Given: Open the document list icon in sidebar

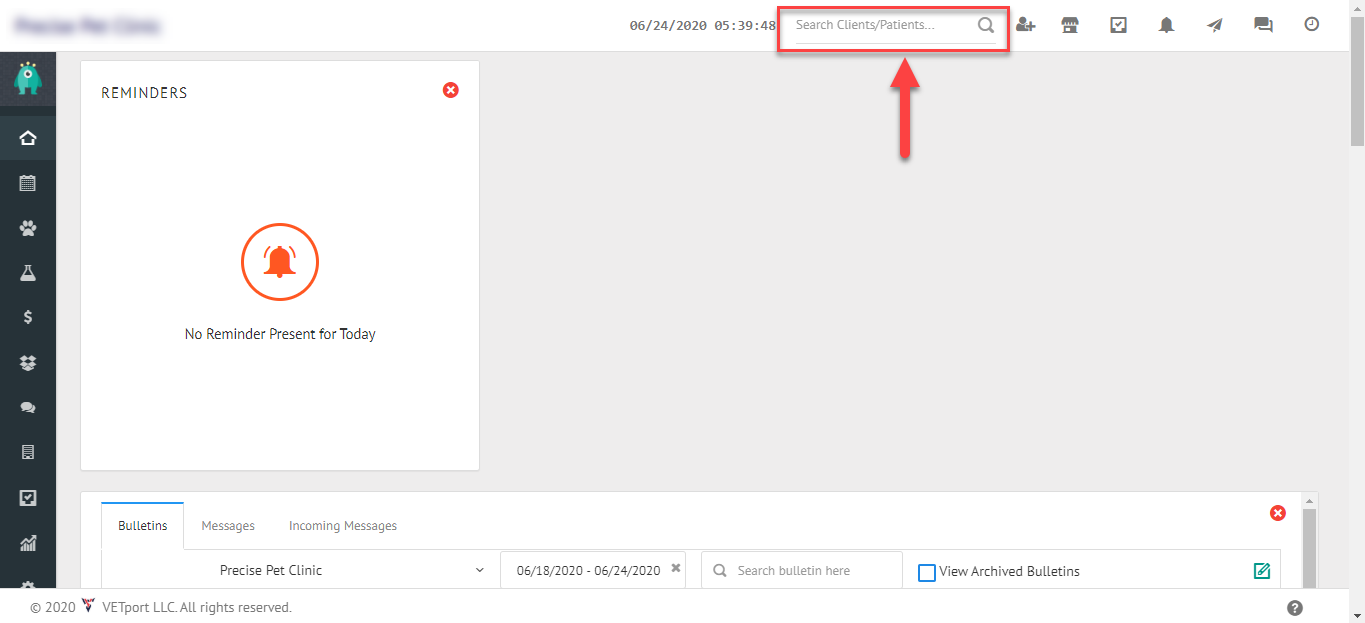Looking at the screenshot, I should (x=28, y=452).
